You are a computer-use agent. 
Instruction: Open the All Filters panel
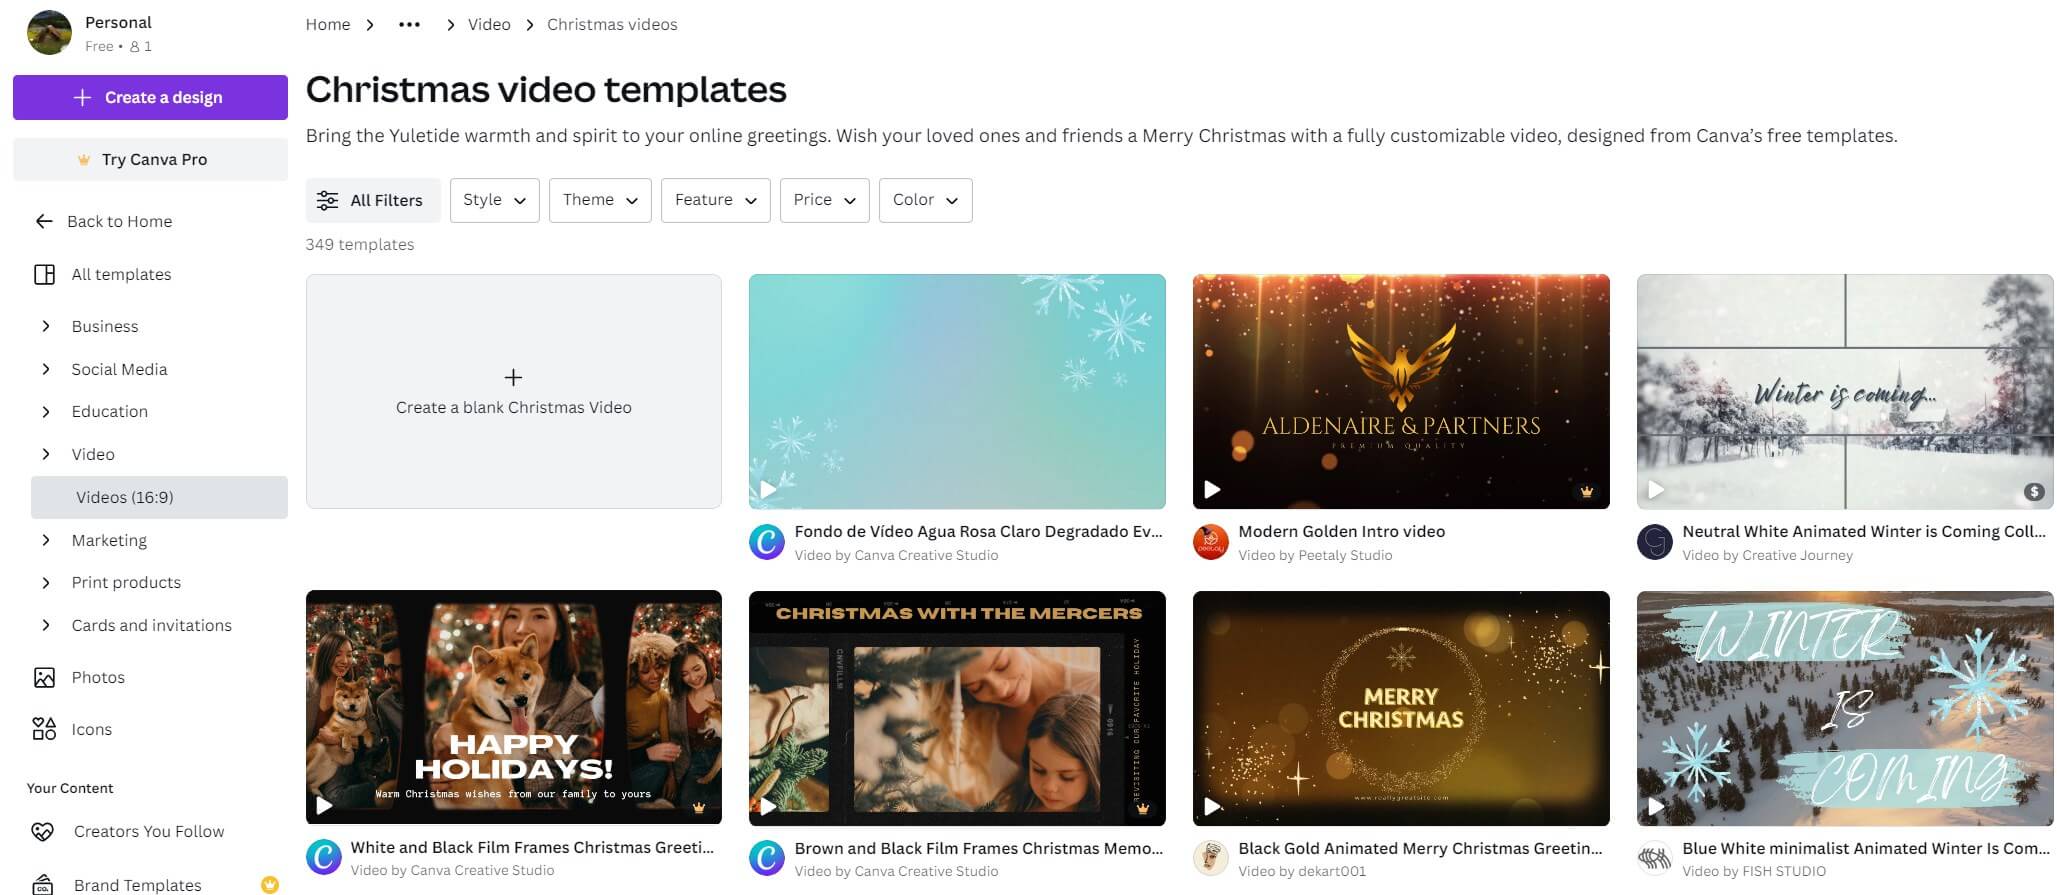pos(373,200)
